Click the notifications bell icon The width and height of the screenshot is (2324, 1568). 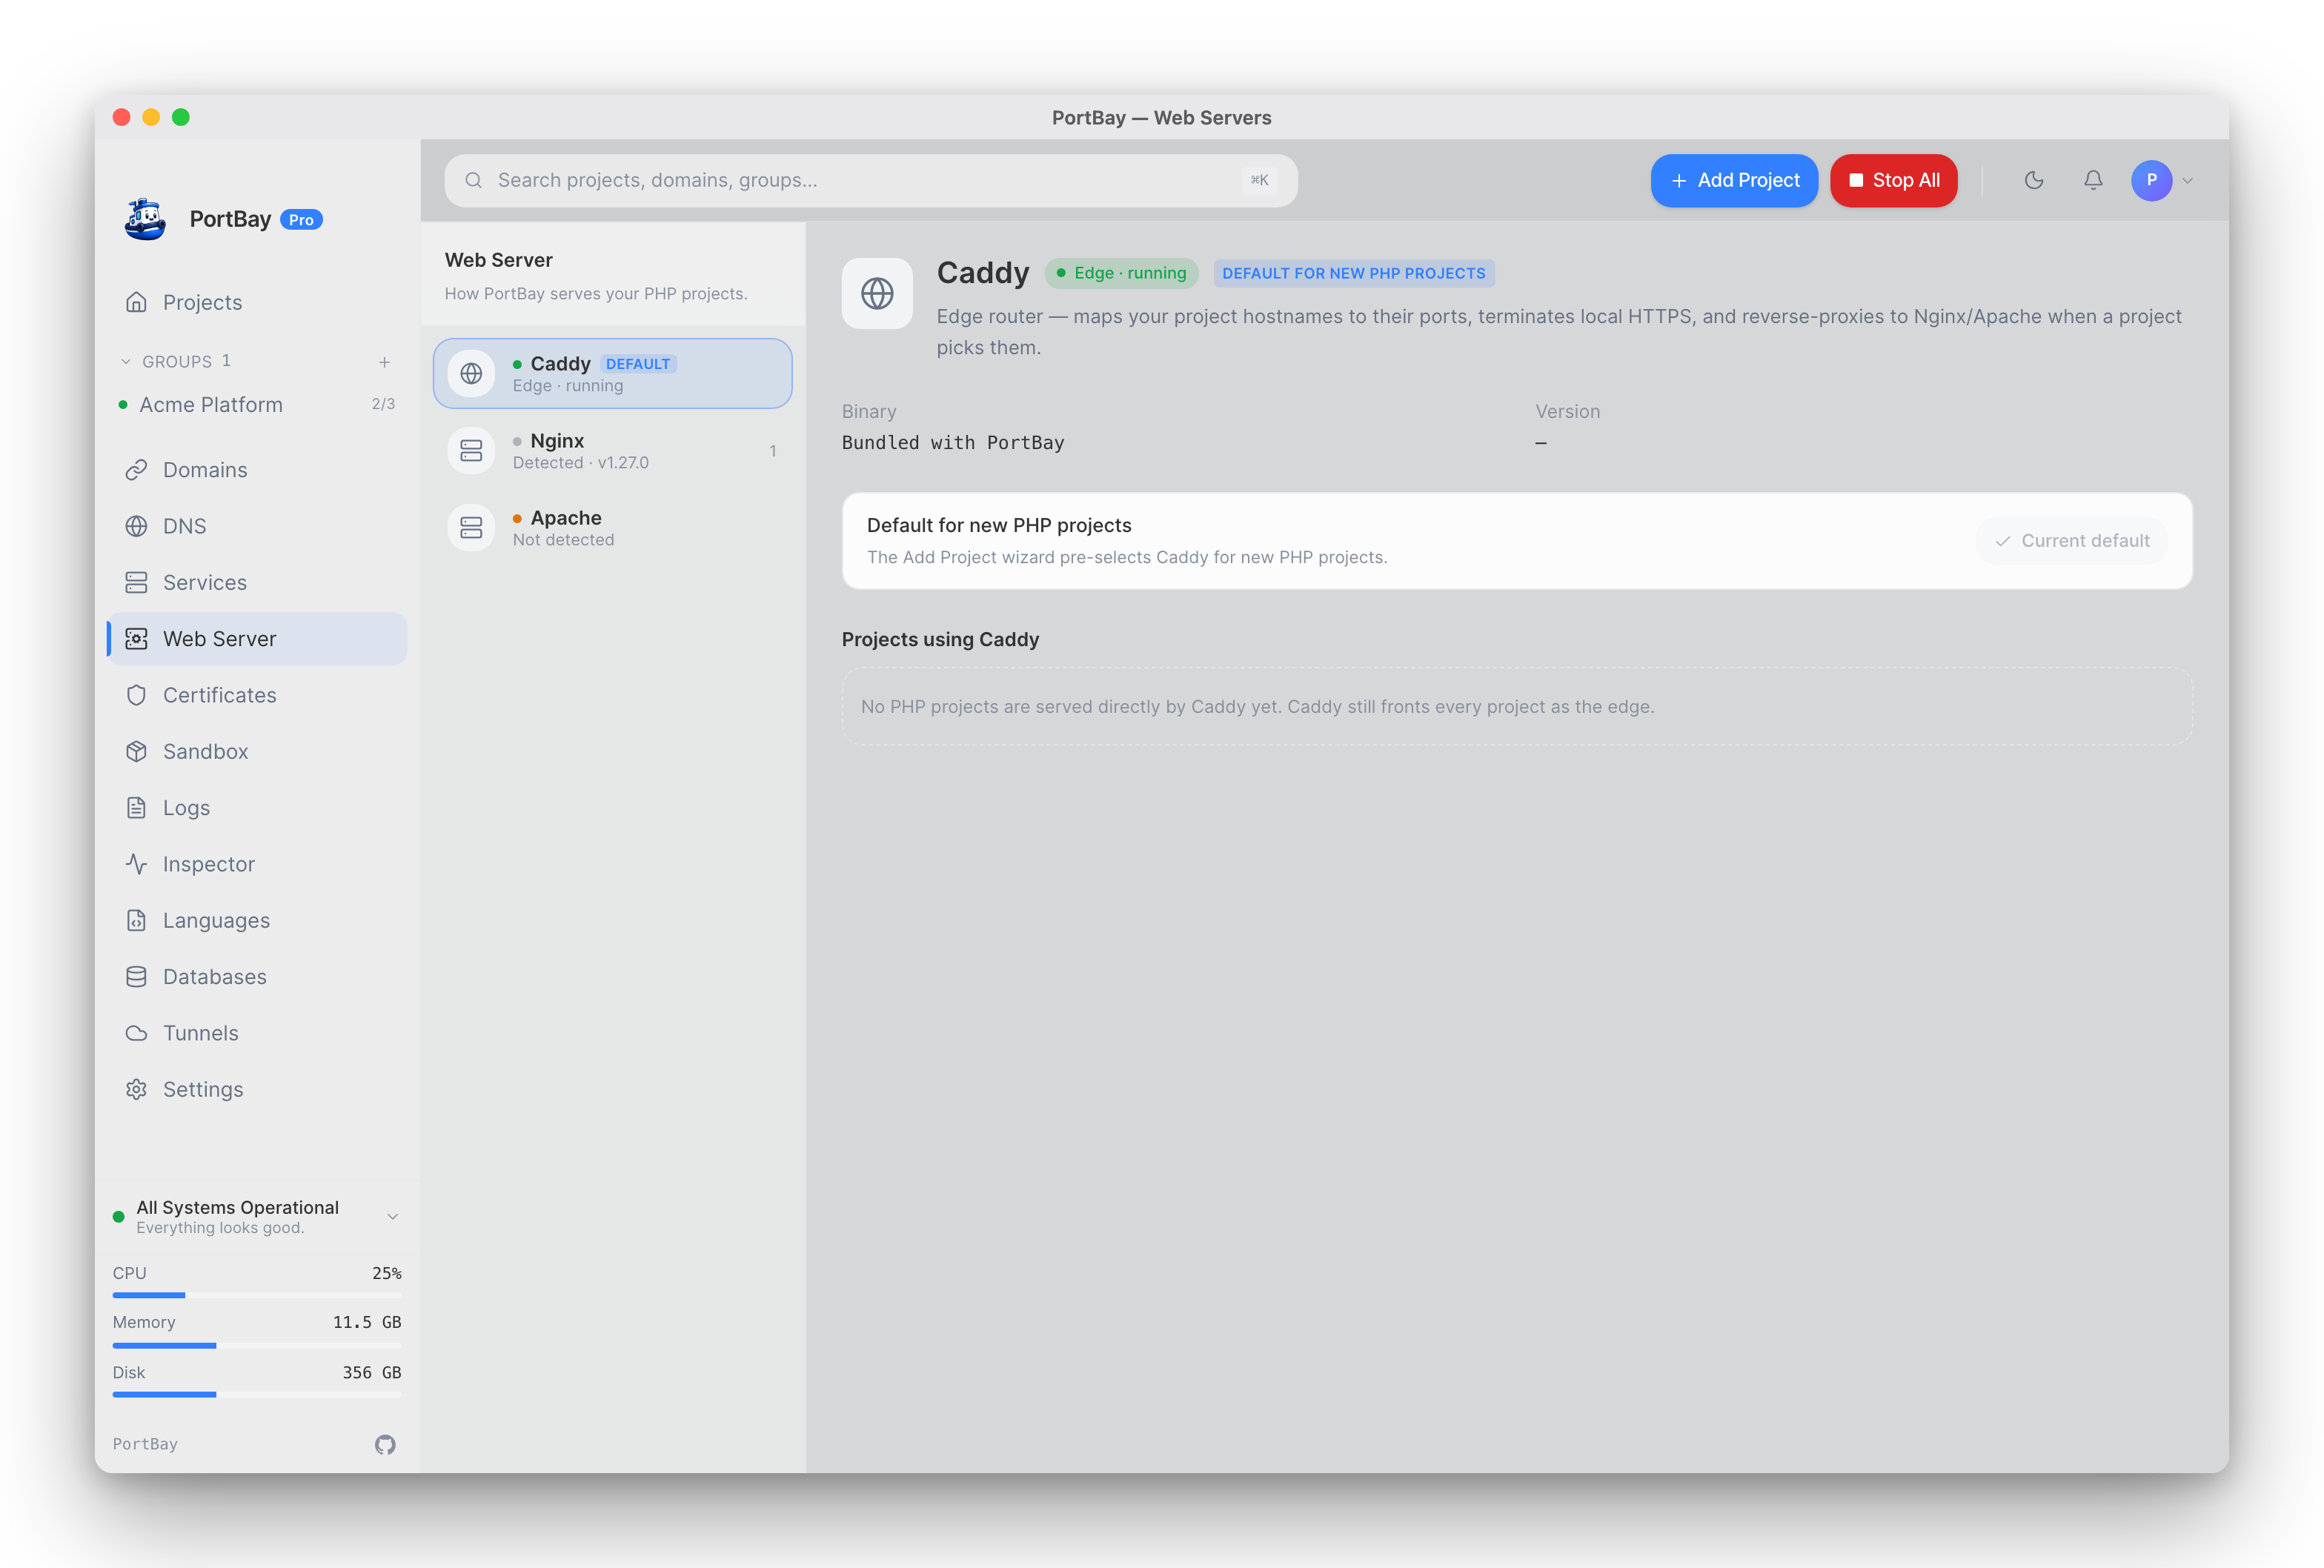2093,180
